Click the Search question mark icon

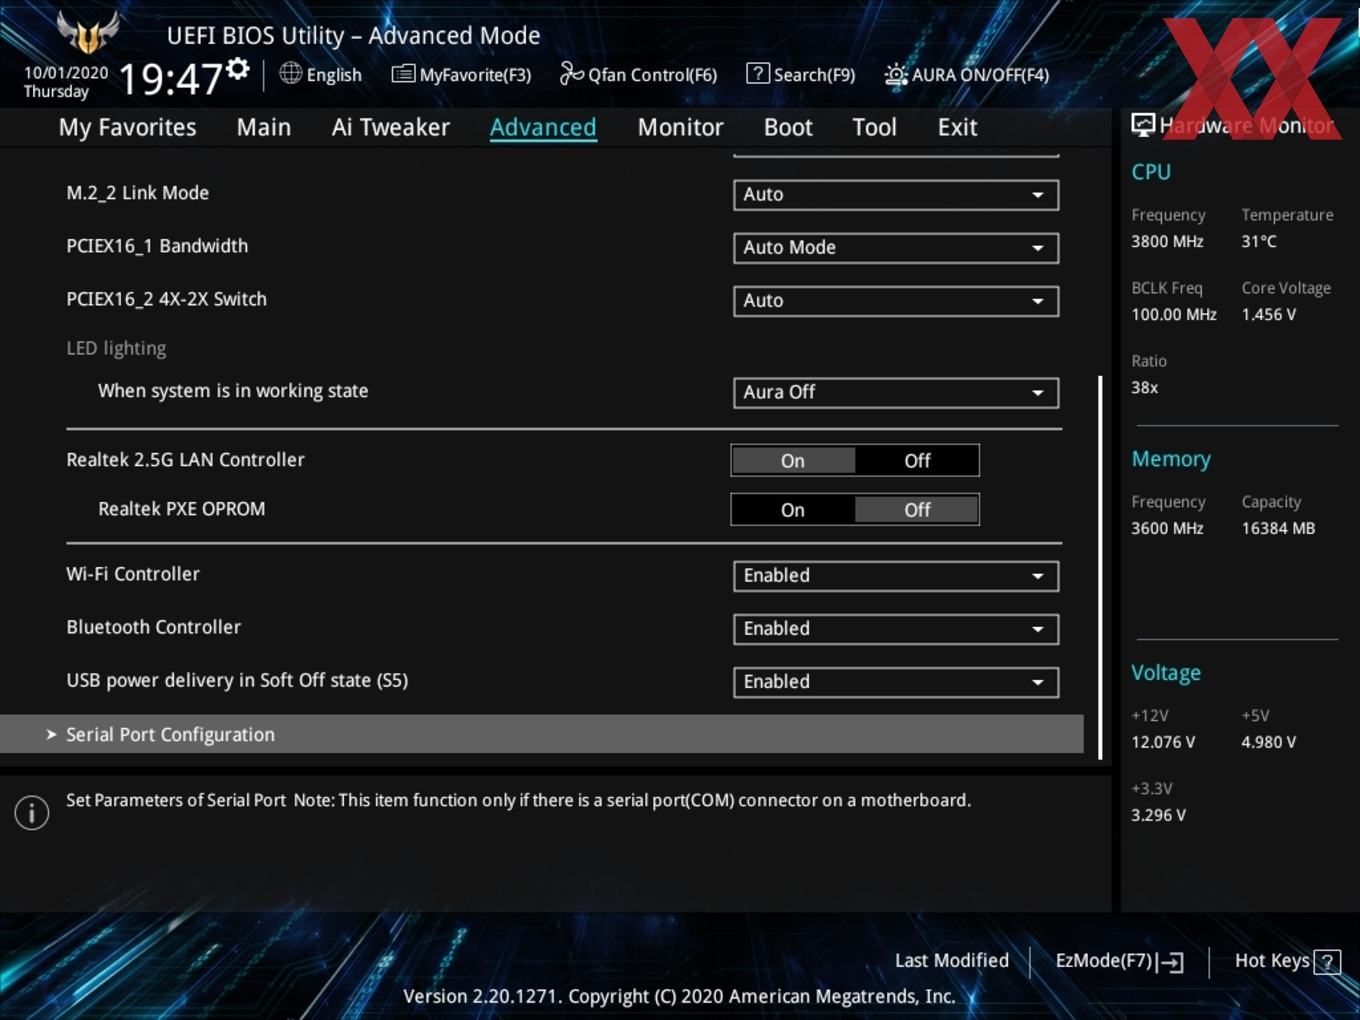(x=758, y=73)
